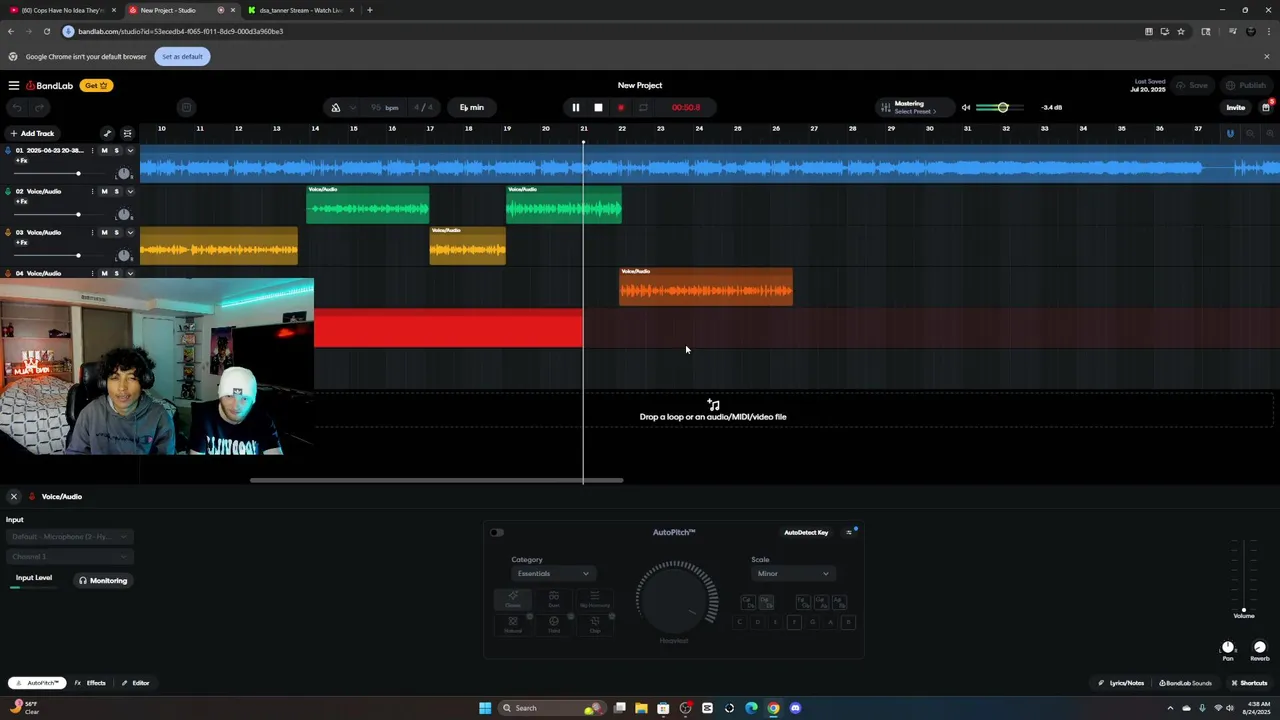This screenshot has width=1280, height=720.
Task: Open AutoPitch Scale Minor dropdown
Action: pyautogui.click(x=792, y=573)
